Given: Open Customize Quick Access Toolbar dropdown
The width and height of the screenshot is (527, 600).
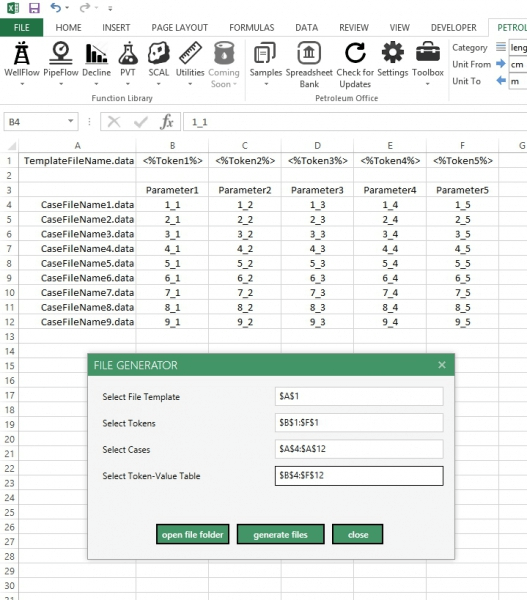Looking at the screenshot, I should [x=110, y=8].
